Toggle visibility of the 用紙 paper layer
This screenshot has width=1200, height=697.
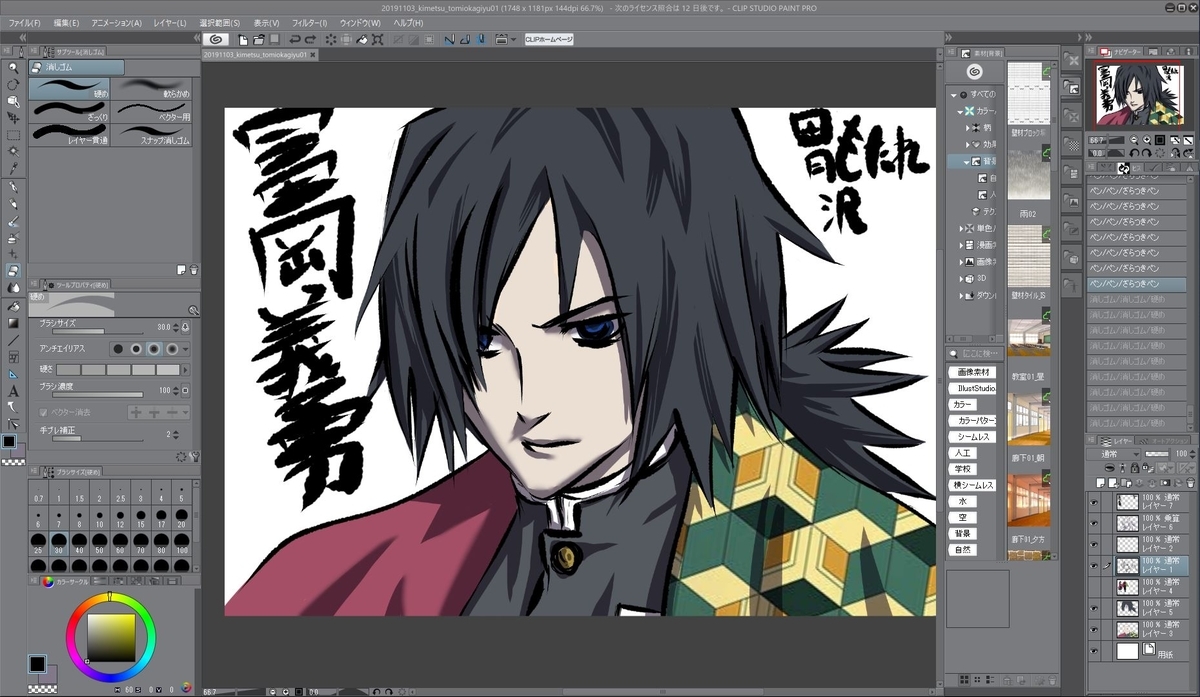pos(1095,651)
